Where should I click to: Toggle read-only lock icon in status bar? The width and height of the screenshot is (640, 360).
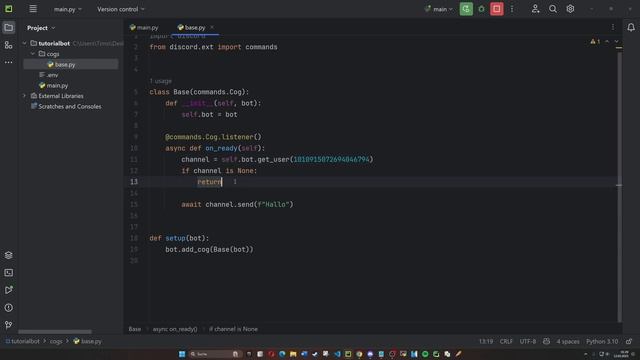tap(629, 341)
